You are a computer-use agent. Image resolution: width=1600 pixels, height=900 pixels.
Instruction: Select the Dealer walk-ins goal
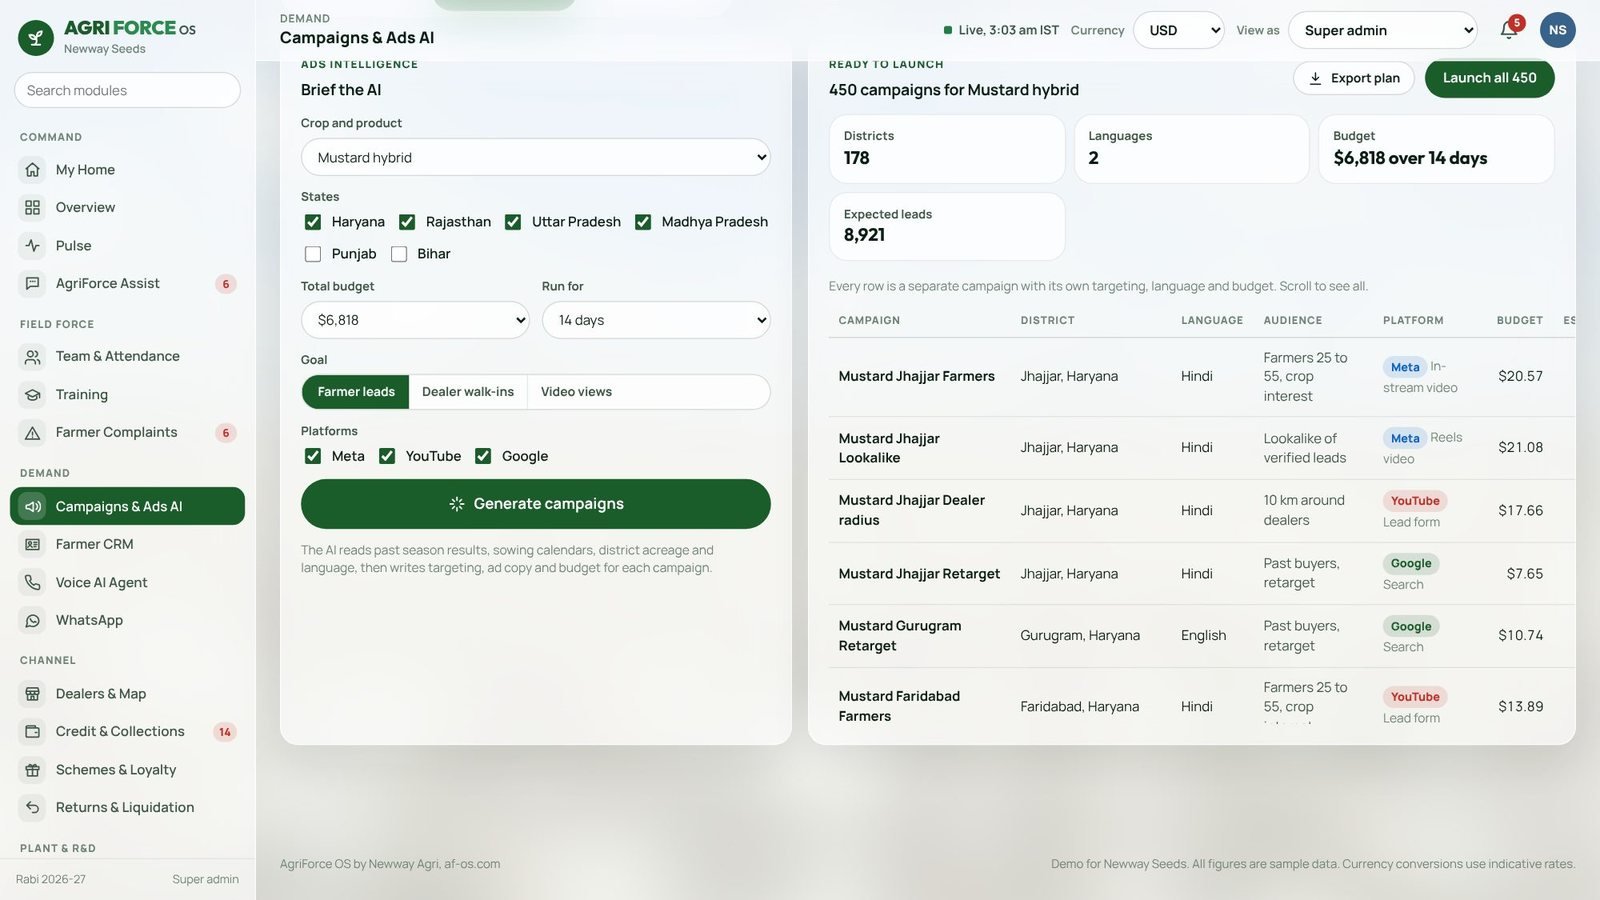click(x=468, y=392)
